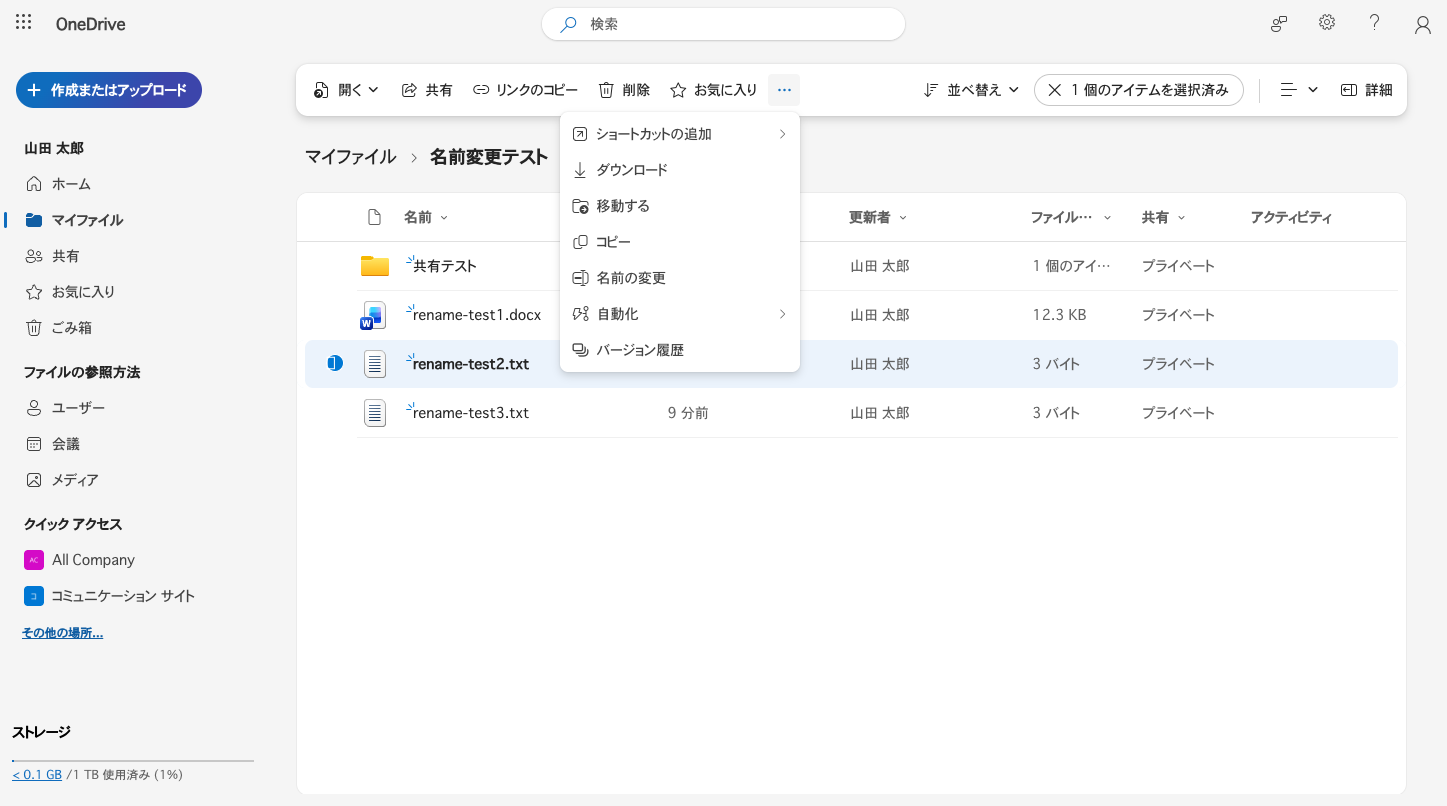Open the 詳細 details pane
This screenshot has width=1447, height=806.
click(x=1366, y=90)
